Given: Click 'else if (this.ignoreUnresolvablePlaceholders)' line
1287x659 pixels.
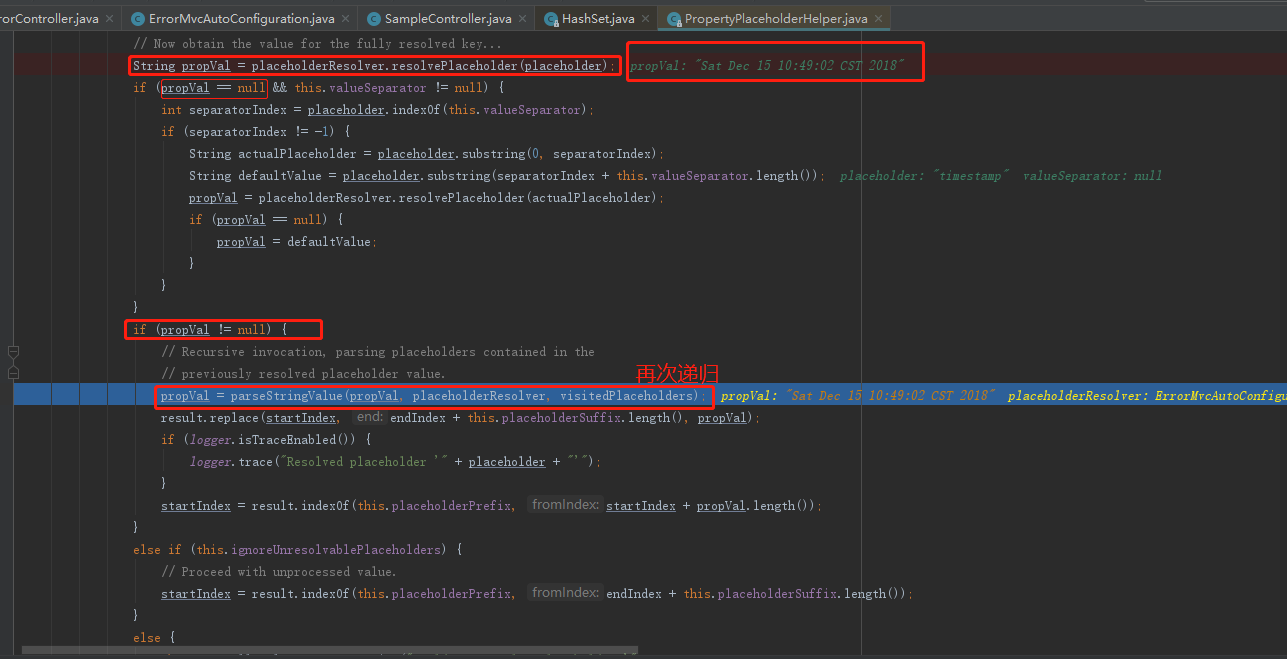Looking at the screenshot, I should point(297,550).
